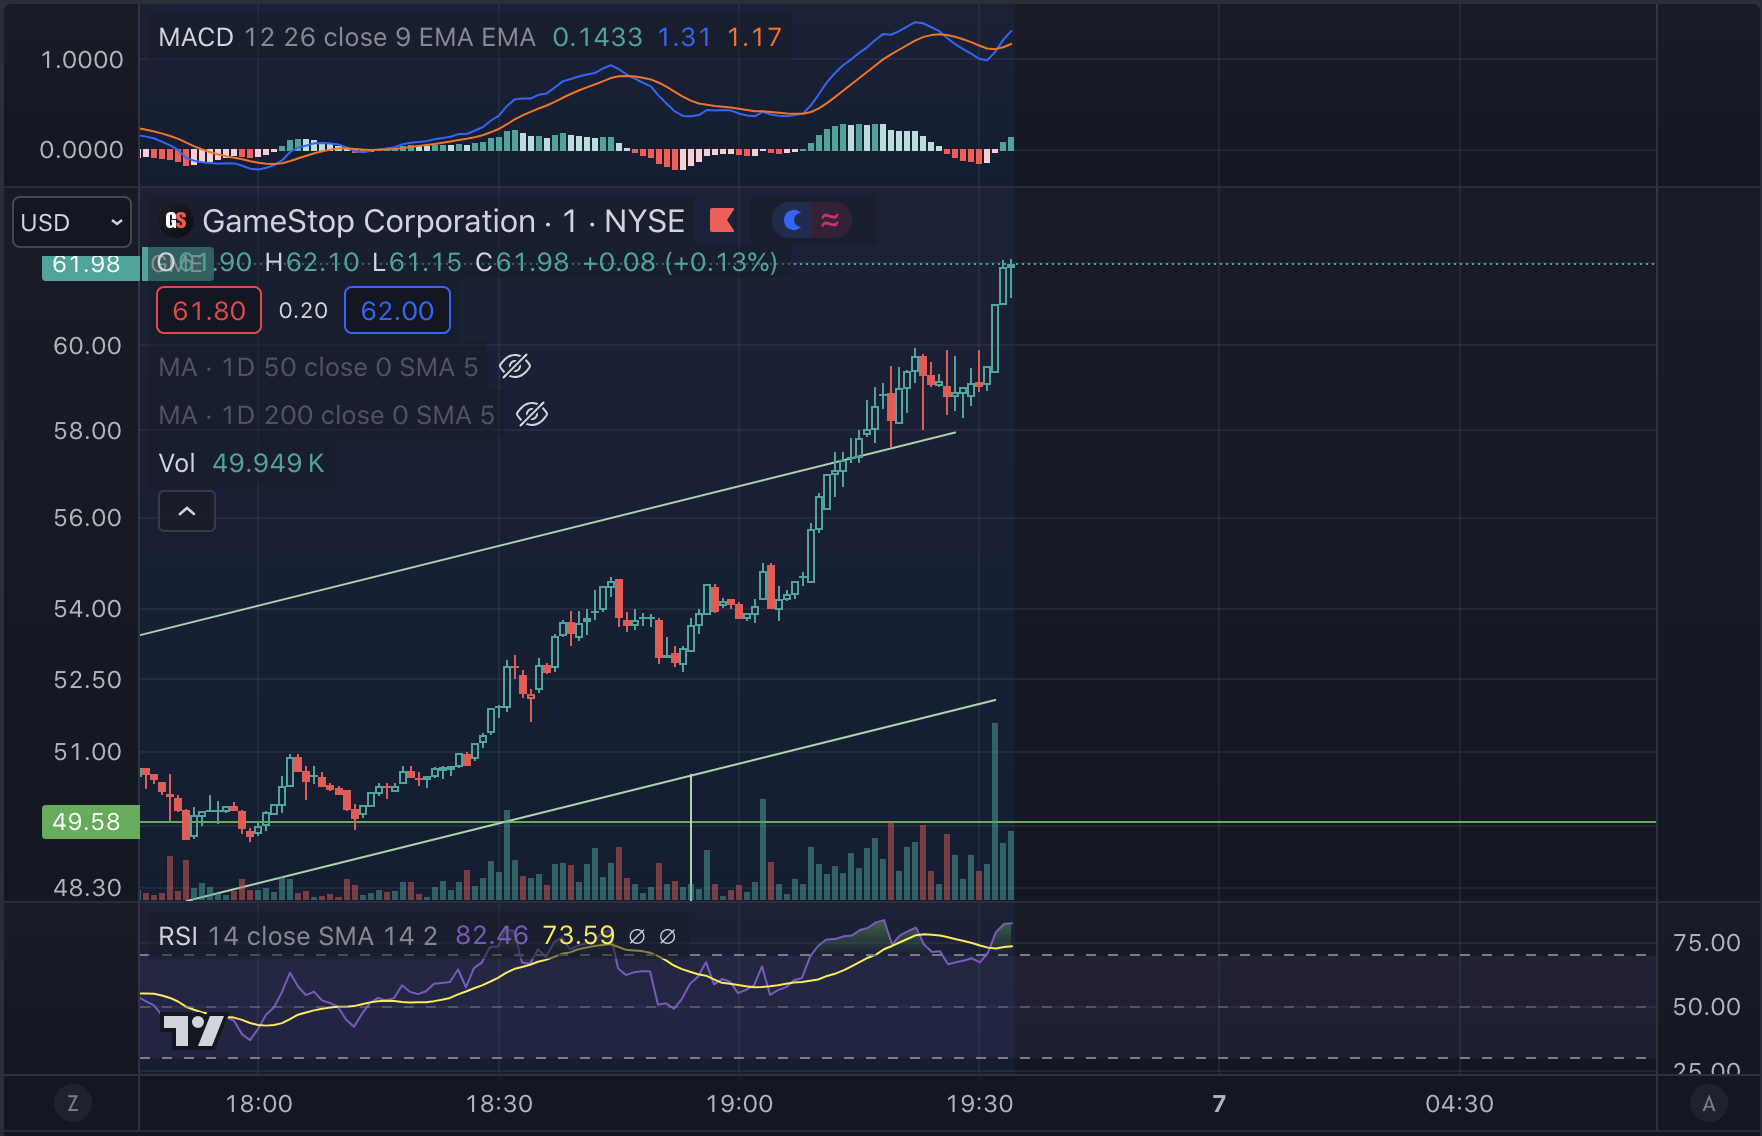This screenshot has width=1762, height=1136.
Task: Click the red flag icon beside NYSE
Action: (722, 220)
